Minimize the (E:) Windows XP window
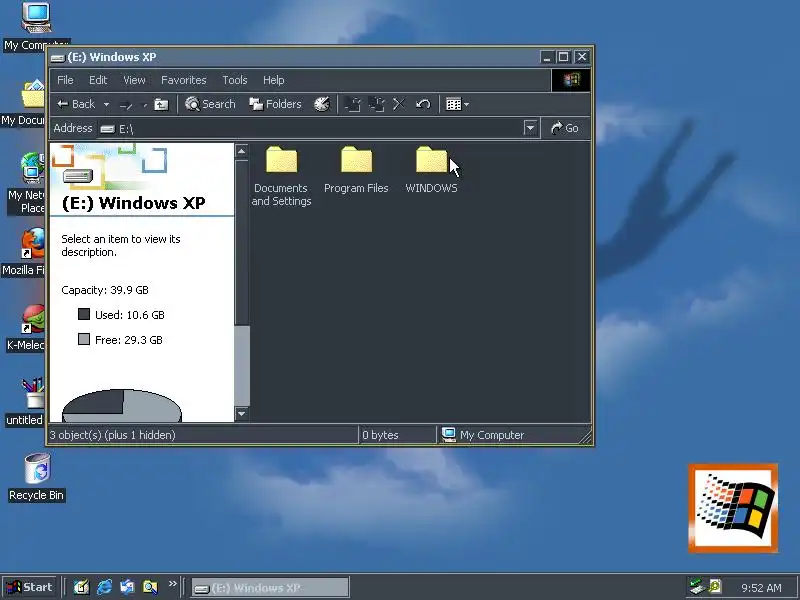 [x=547, y=57]
